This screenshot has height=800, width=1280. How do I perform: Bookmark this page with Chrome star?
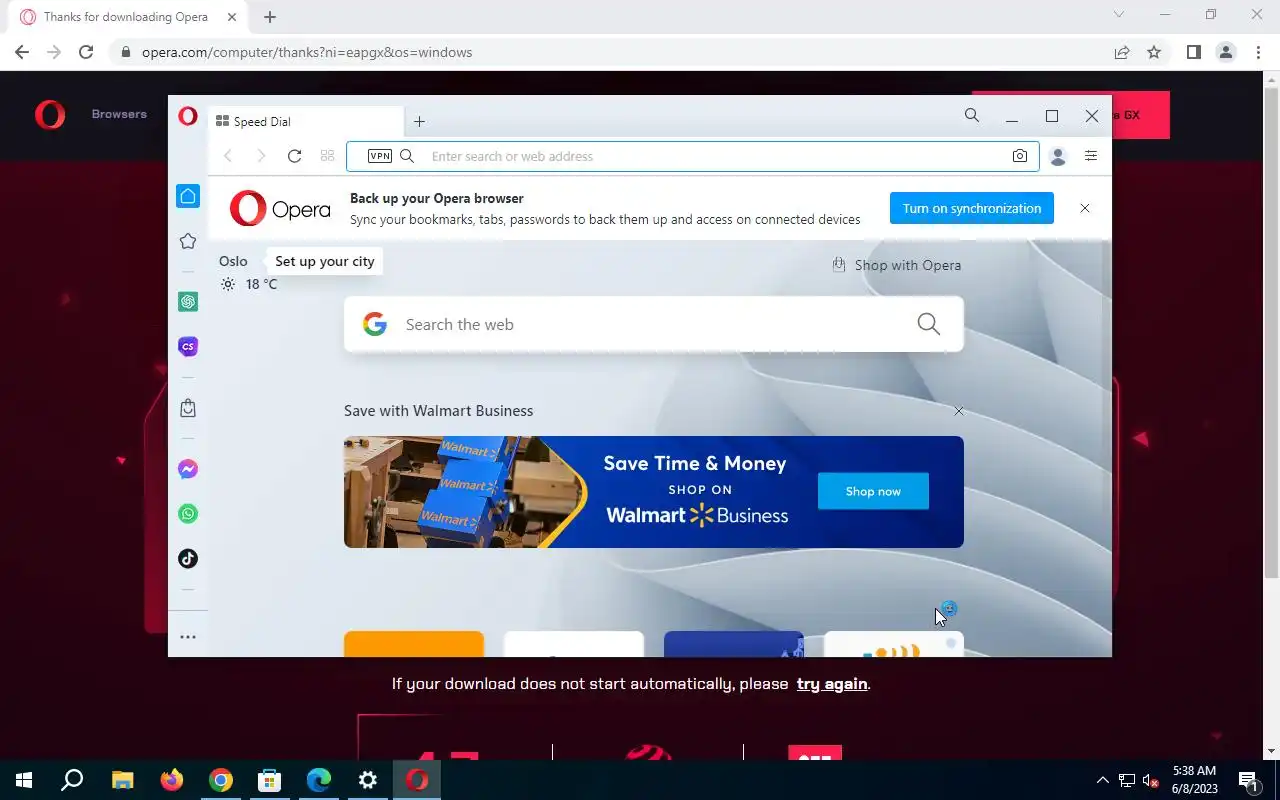pos(1154,52)
